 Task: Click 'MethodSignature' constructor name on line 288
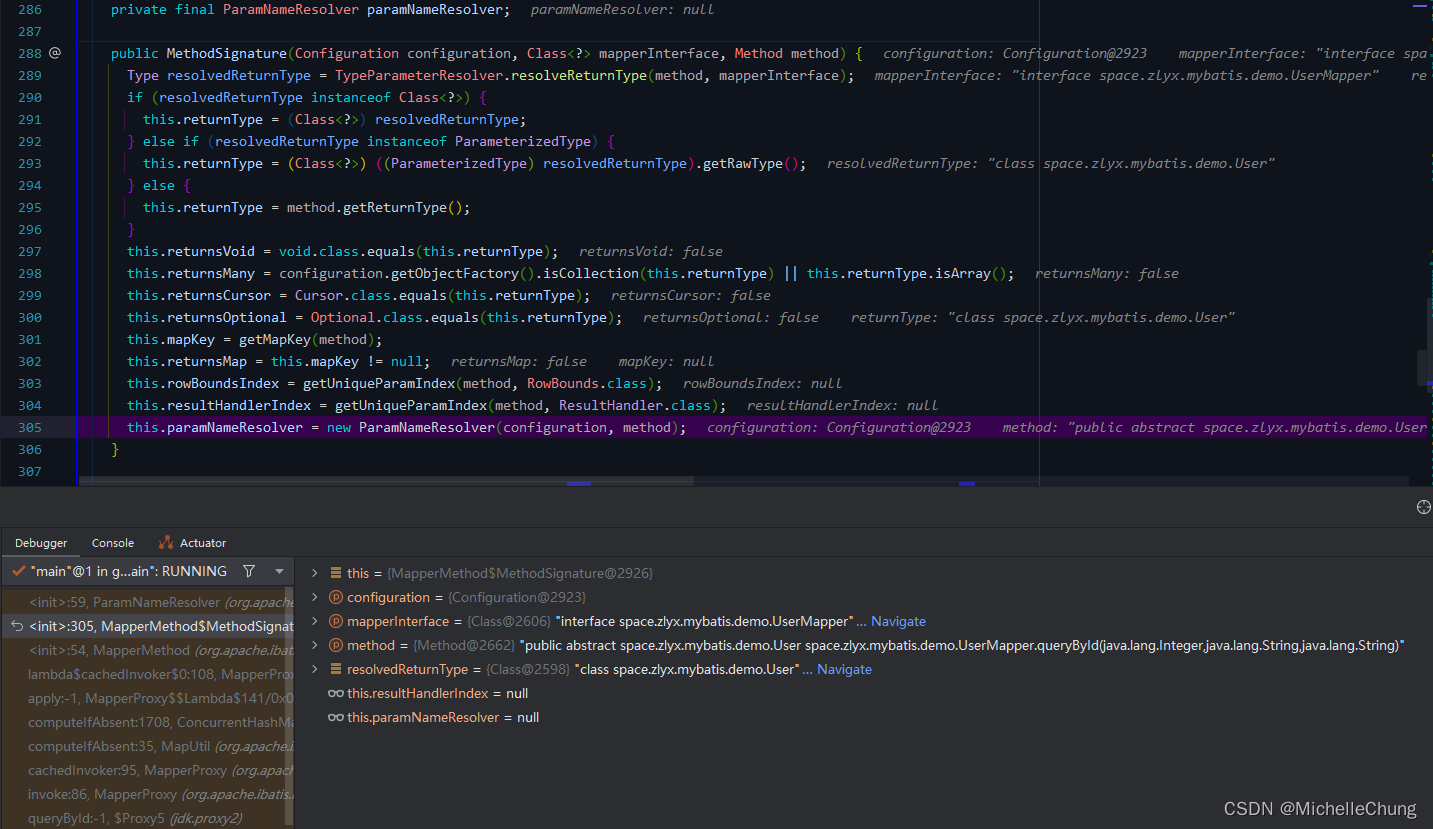click(227, 53)
